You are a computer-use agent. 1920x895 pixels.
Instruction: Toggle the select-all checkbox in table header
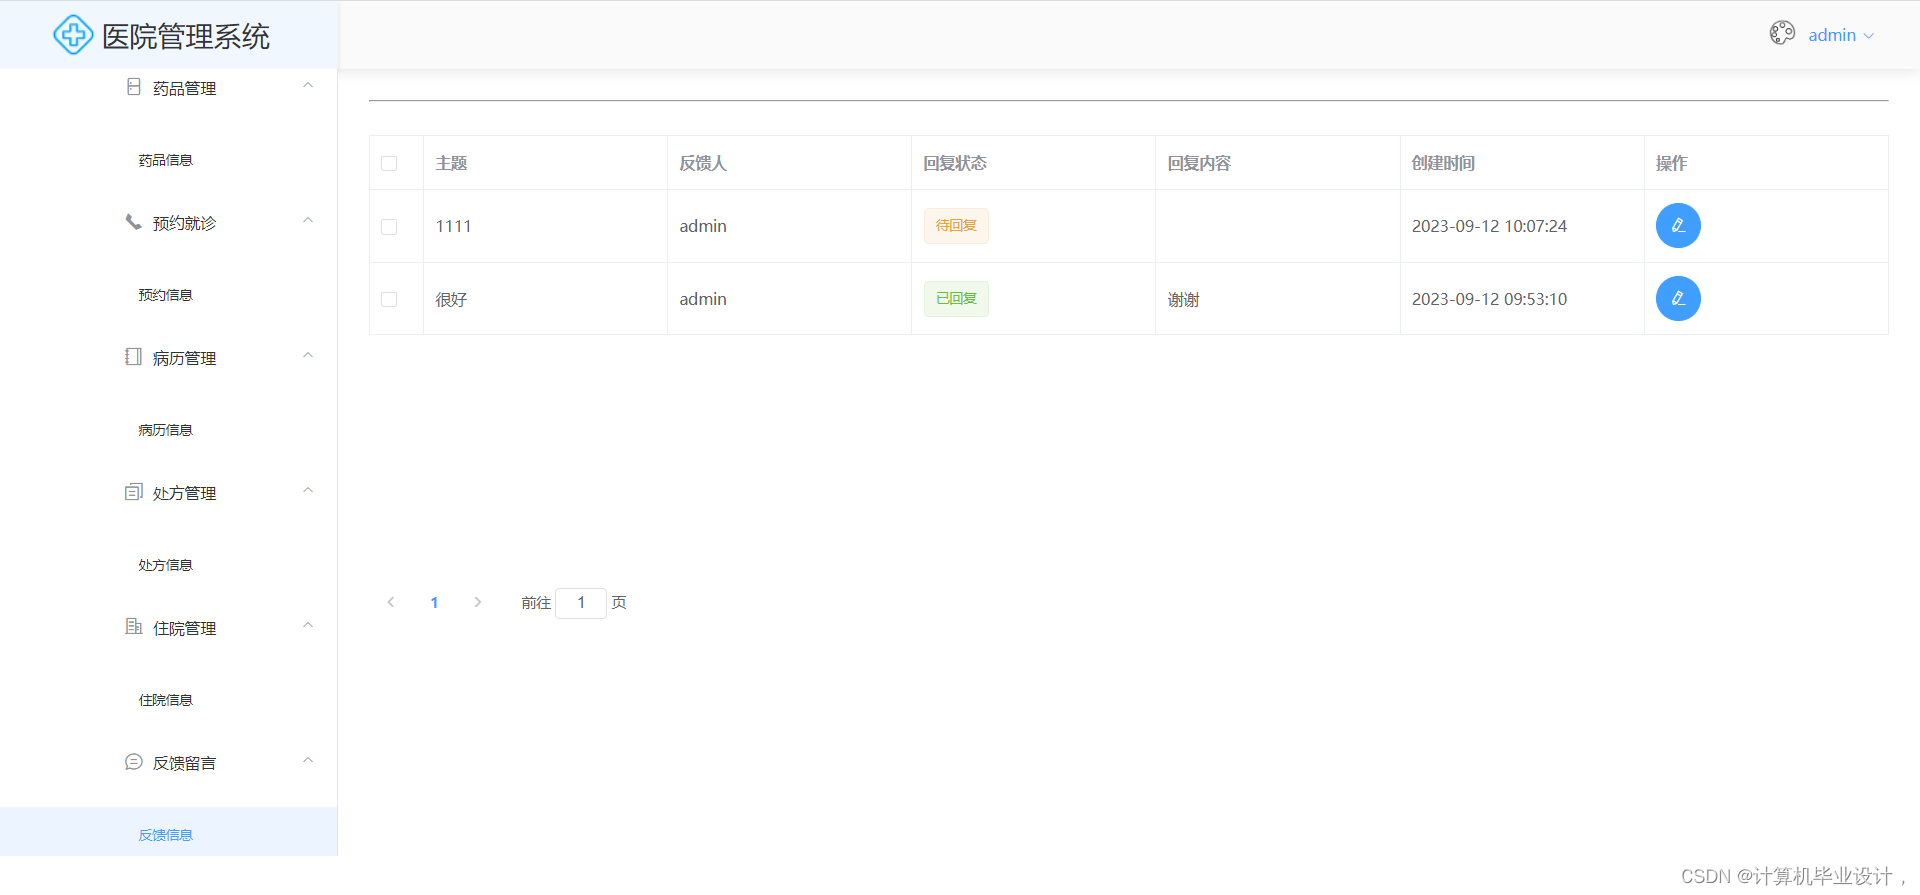coord(389,163)
